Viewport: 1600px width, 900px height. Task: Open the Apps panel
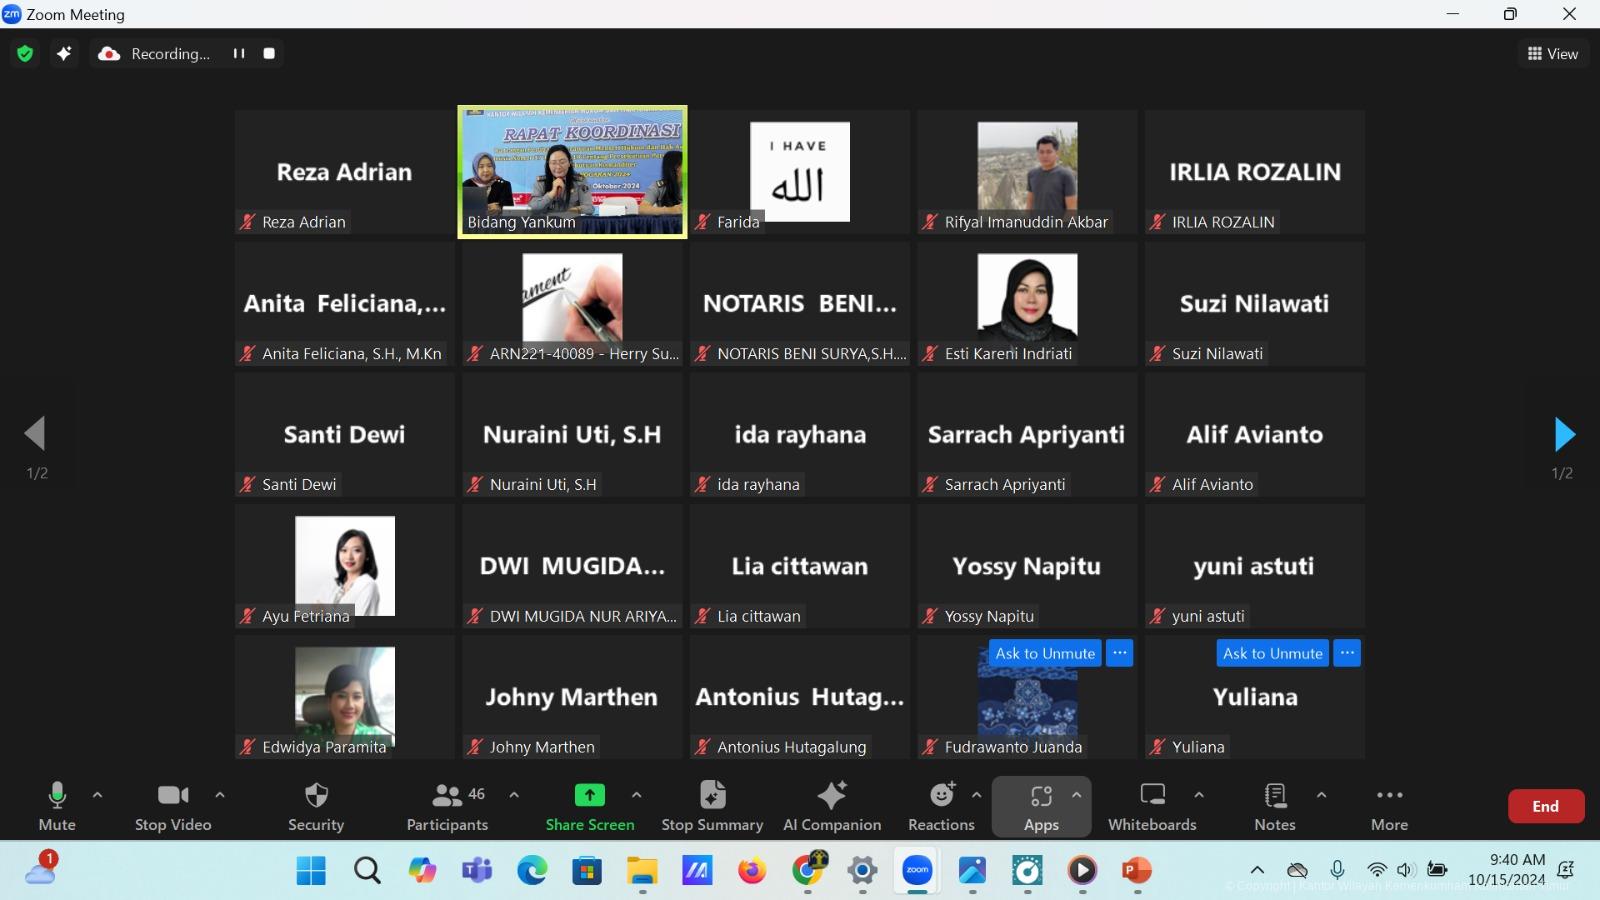point(1041,807)
